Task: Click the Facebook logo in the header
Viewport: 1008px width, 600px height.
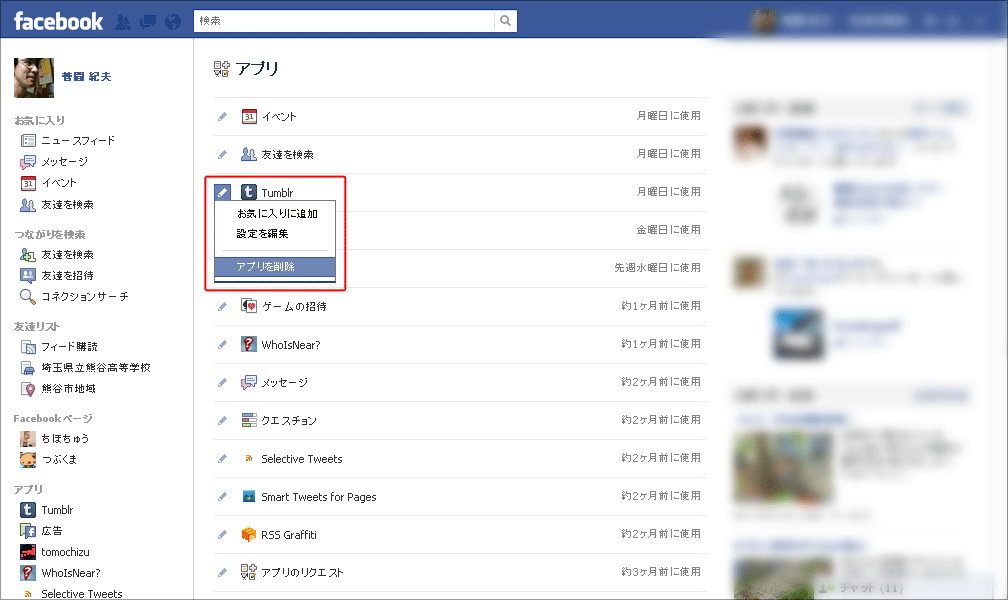Action: coord(58,21)
